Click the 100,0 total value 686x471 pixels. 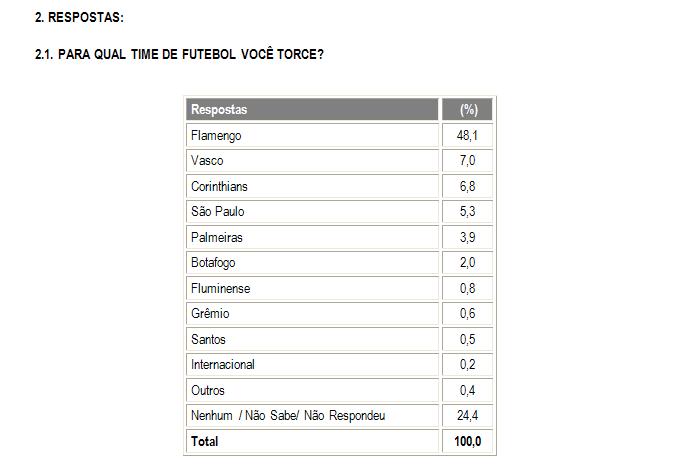pyautogui.click(x=467, y=441)
